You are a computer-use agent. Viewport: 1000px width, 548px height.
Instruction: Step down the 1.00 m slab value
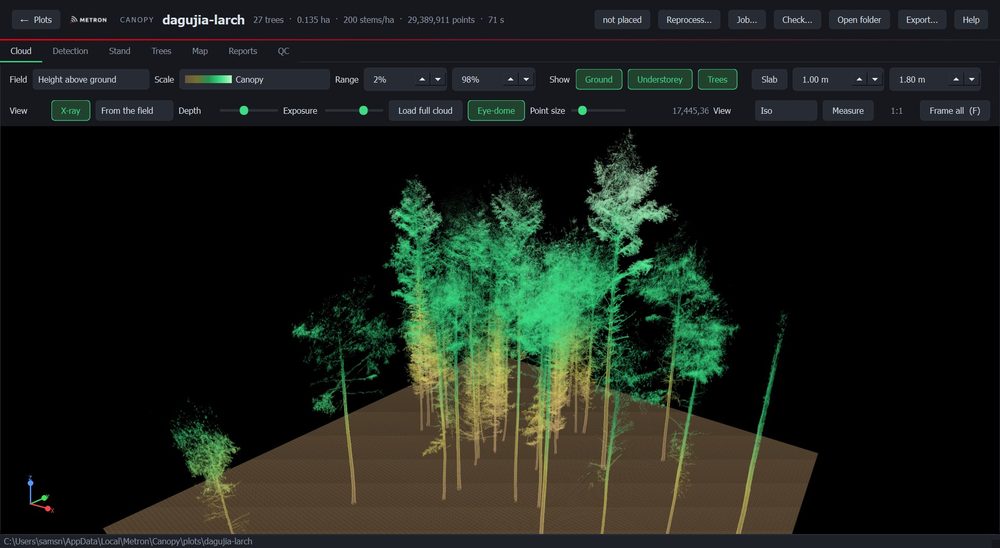pyautogui.click(x=875, y=80)
